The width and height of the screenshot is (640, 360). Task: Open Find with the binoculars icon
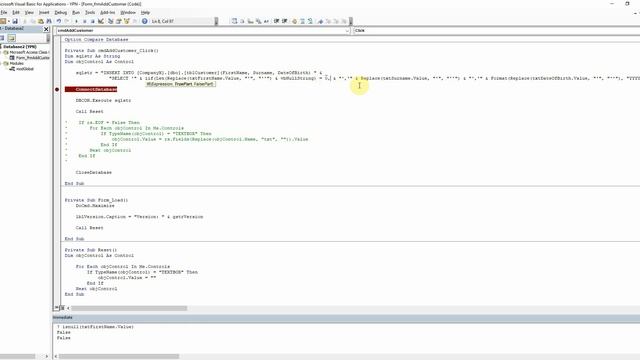pyautogui.click(x=49, y=21)
